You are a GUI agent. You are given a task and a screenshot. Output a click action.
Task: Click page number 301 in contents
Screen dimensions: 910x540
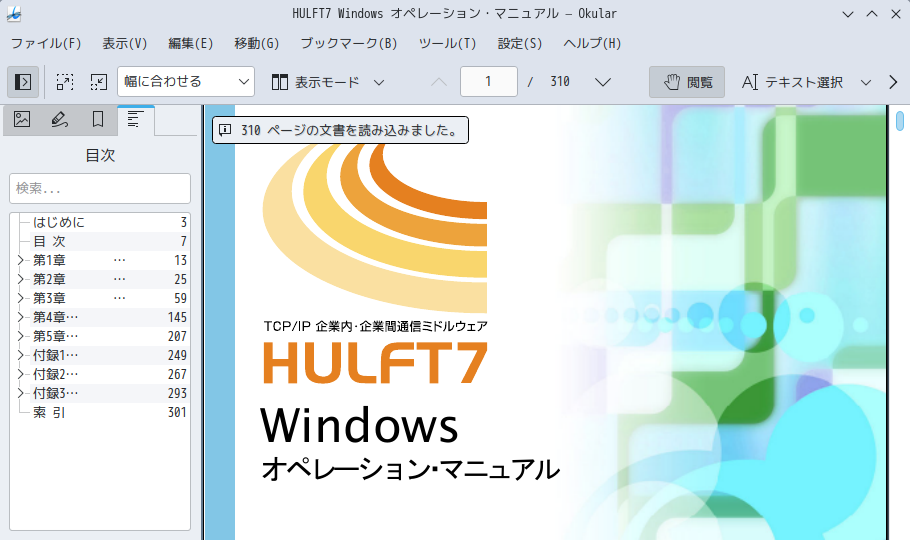(177, 412)
